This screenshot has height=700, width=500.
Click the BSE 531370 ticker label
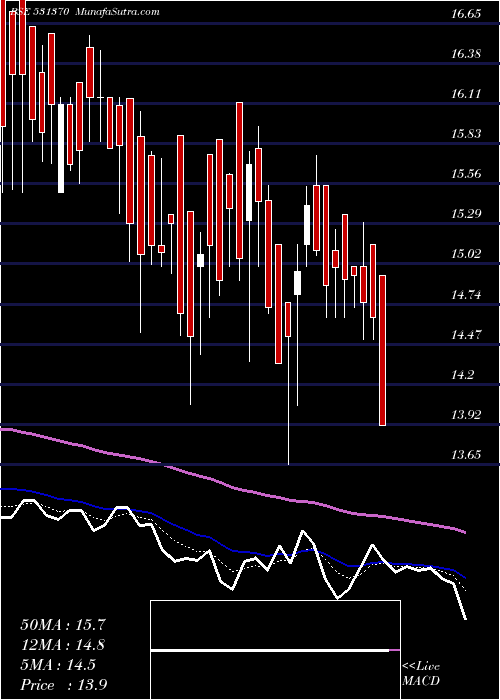[39, 12]
